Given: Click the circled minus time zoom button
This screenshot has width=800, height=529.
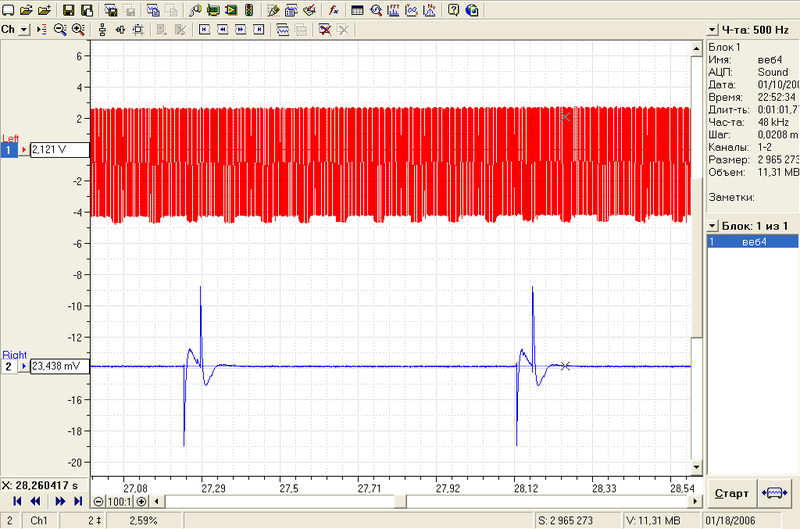Looking at the screenshot, I should pyautogui.click(x=98, y=501).
